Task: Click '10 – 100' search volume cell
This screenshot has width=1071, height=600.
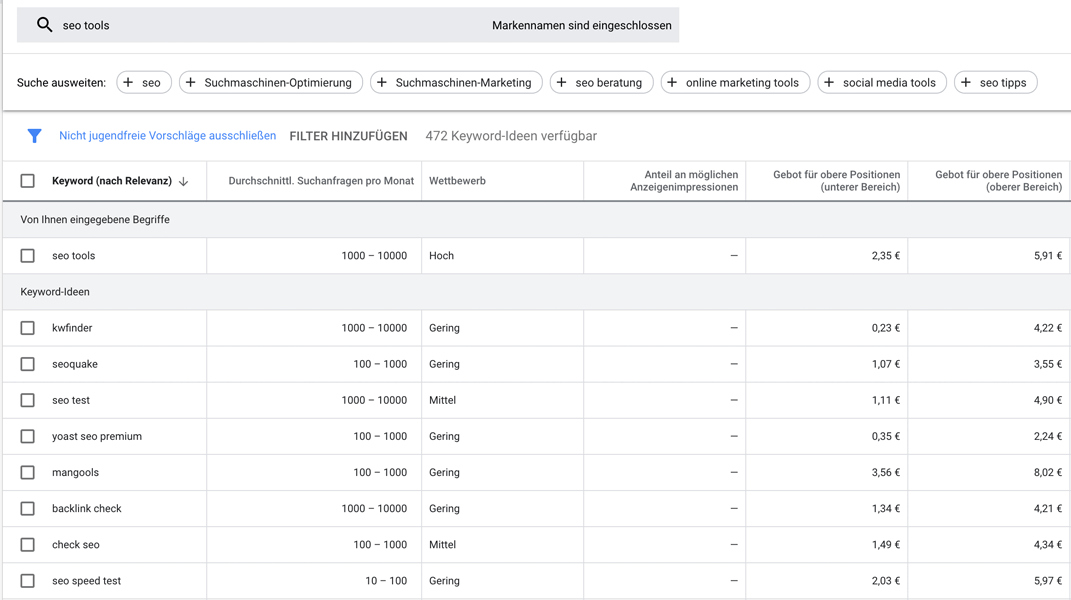Action: tap(386, 581)
